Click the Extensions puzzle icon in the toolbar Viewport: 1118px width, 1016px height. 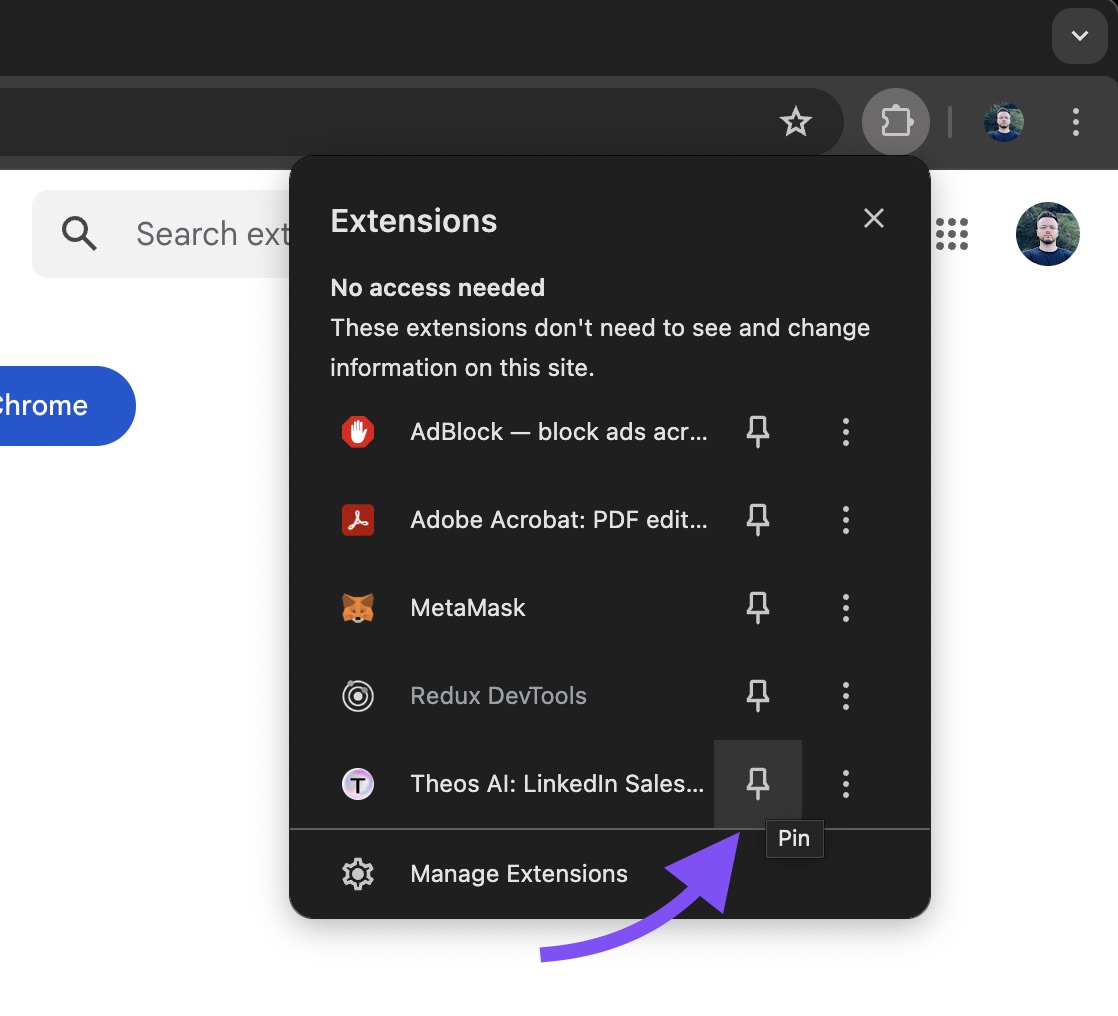(896, 121)
